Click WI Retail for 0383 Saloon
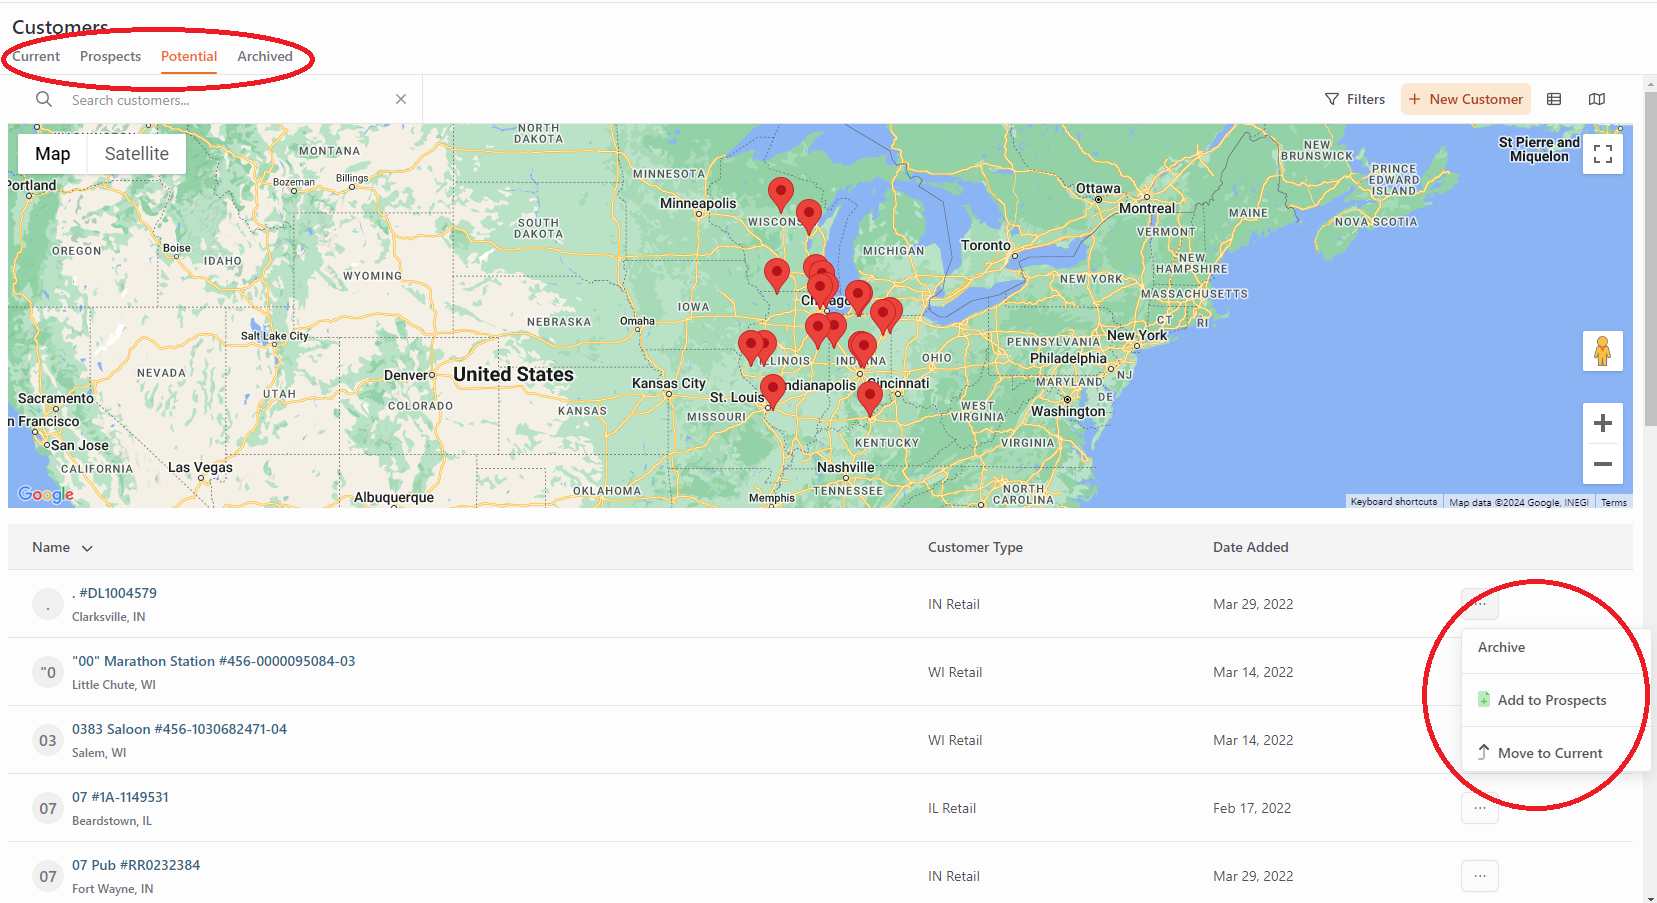This screenshot has width=1657, height=903. point(955,740)
